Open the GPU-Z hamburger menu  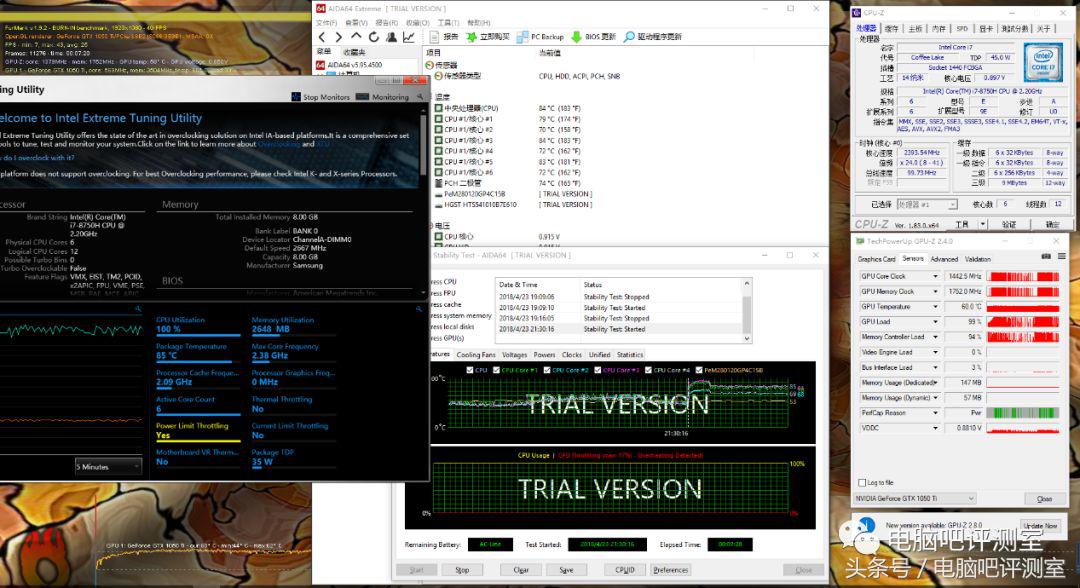(1061, 256)
